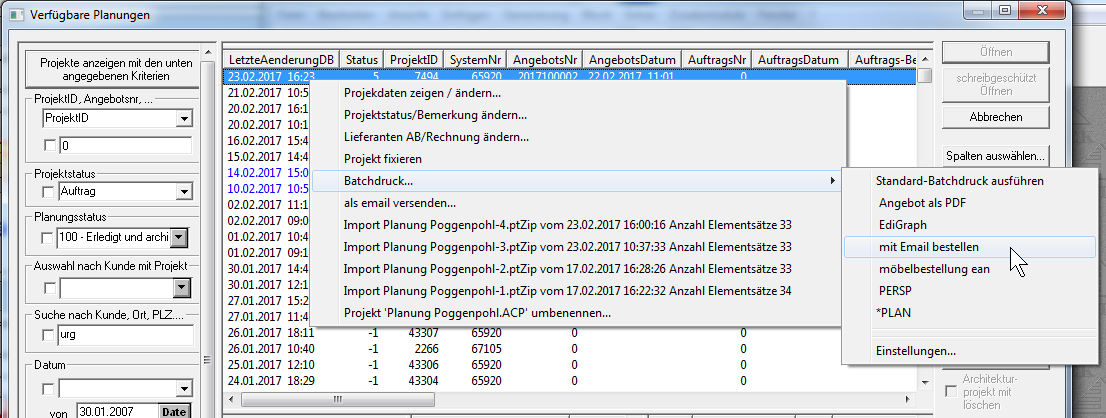Click 'Projektdaten zeigen / ändern...' menu entry
The width and height of the screenshot is (1106, 418).
coord(422,93)
